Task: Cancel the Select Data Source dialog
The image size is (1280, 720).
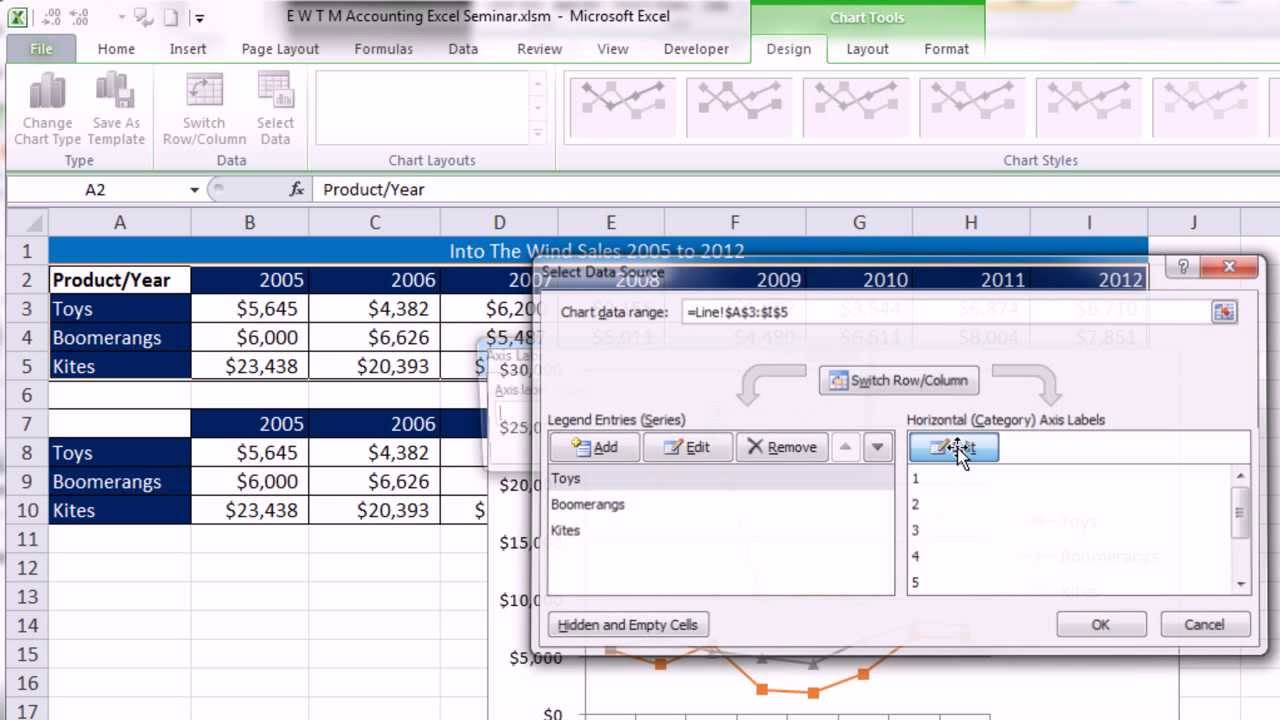Action: point(1204,625)
